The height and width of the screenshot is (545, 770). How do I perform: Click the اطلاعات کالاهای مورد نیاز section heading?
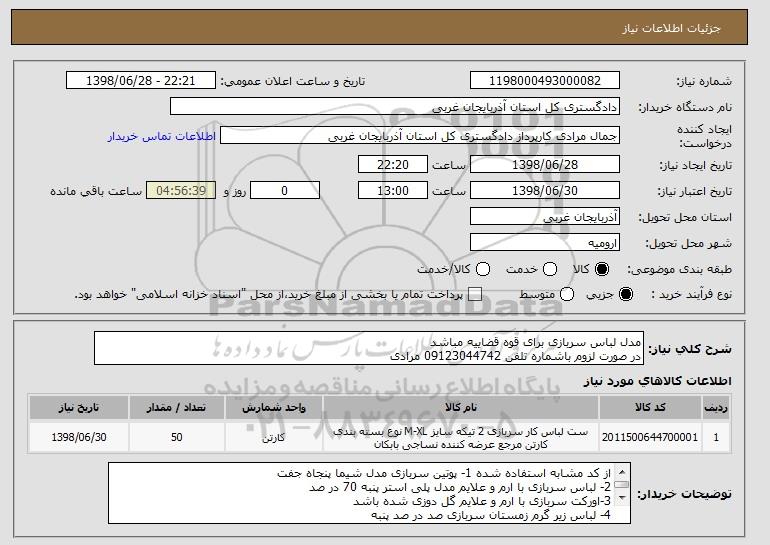tap(657, 381)
